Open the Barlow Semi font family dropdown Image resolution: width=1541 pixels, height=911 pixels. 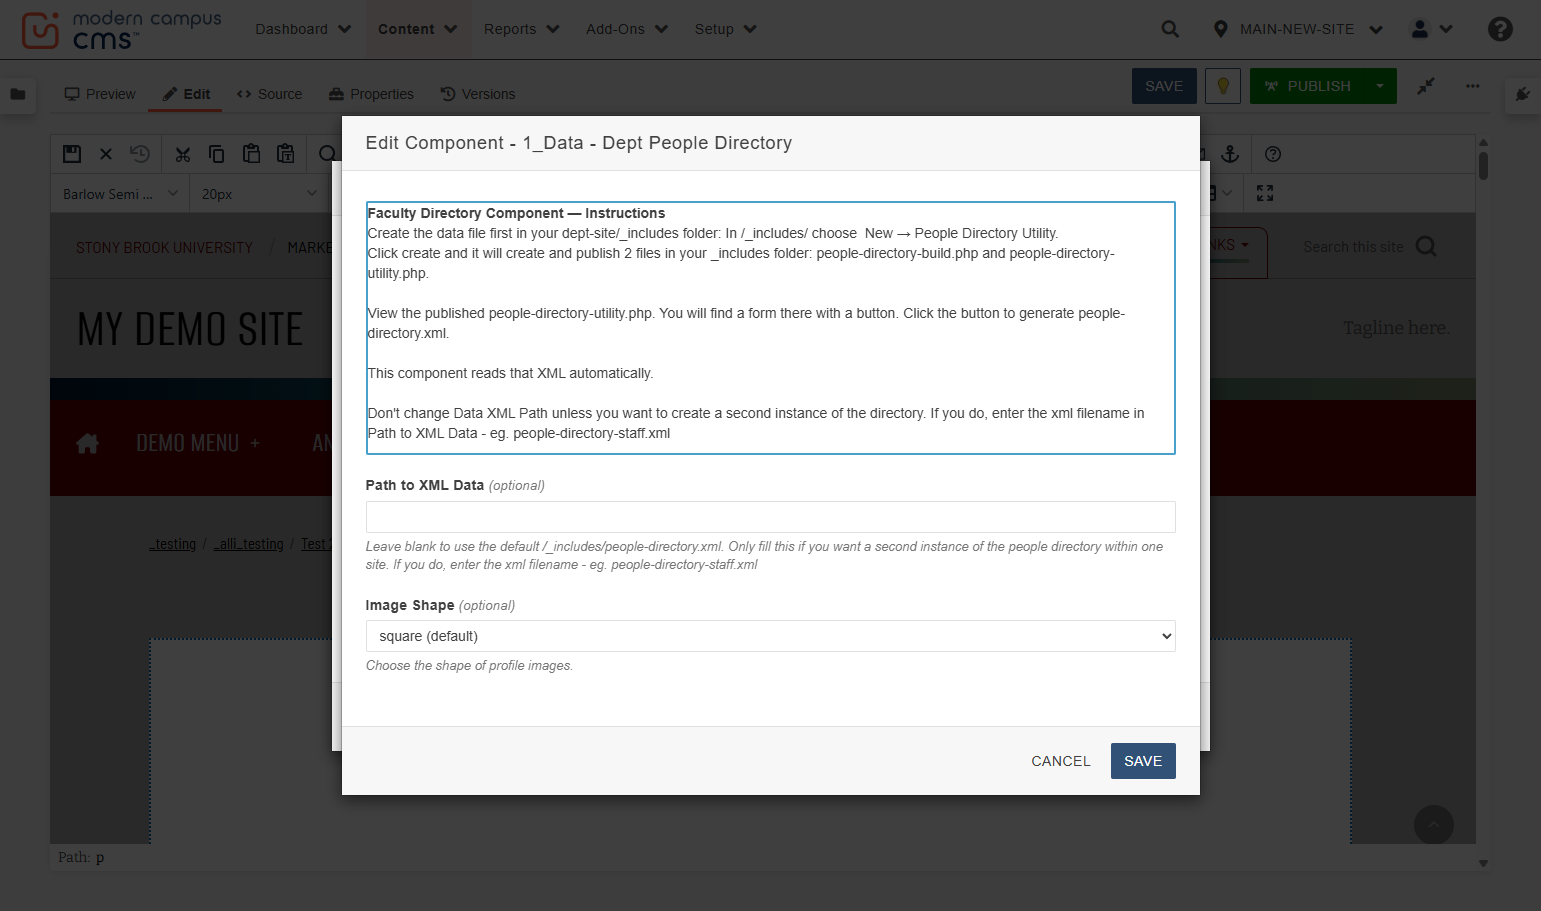[120, 194]
